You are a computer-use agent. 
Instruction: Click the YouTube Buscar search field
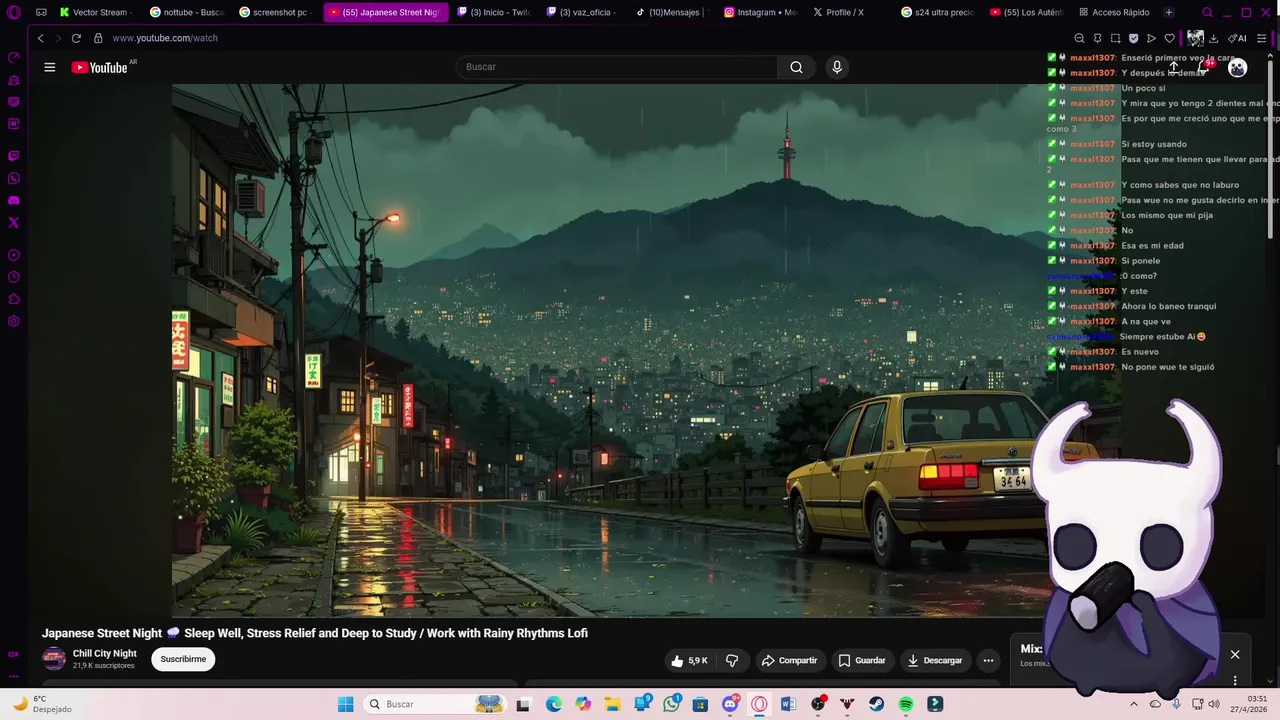coord(616,67)
